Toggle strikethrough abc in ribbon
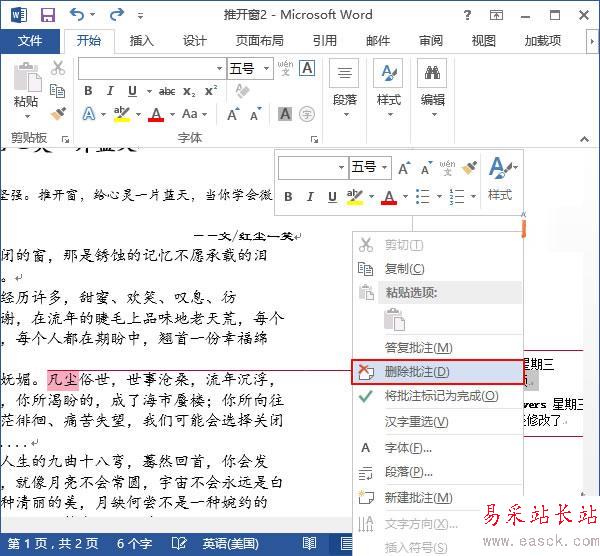The width and height of the screenshot is (600, 556). [167, 91]
